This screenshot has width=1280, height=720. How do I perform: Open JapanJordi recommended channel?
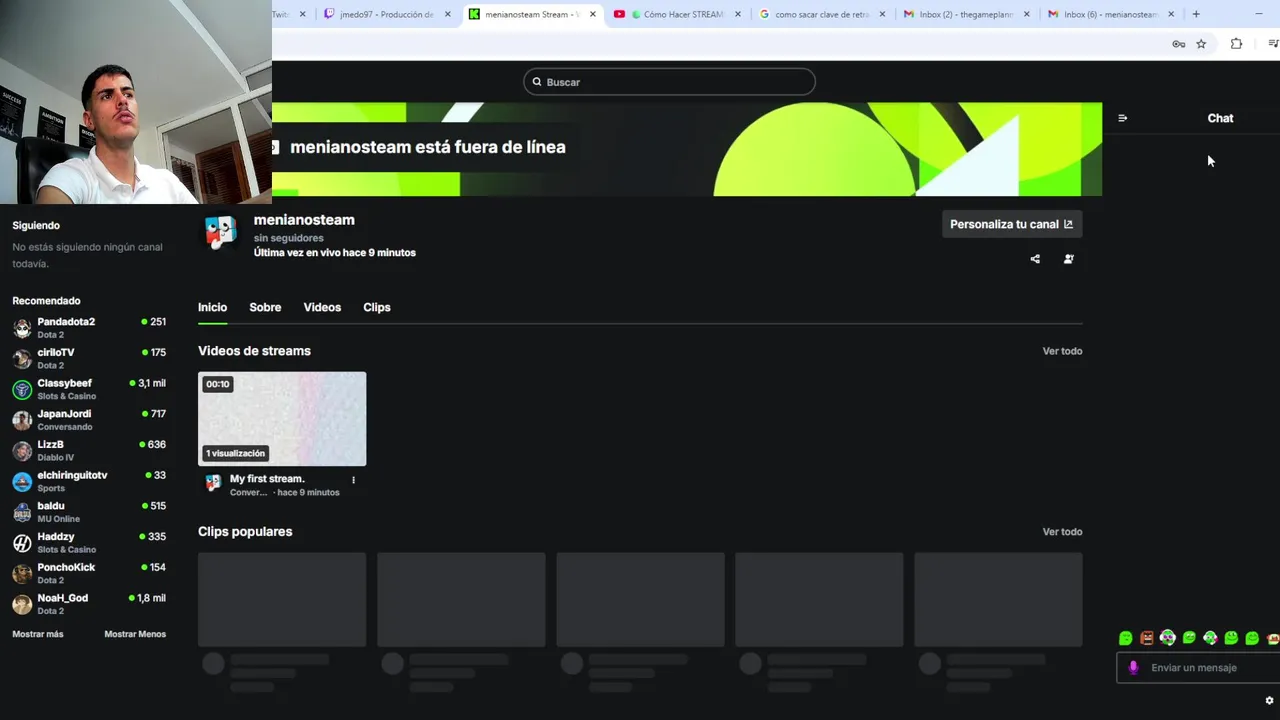click(88, 419)
